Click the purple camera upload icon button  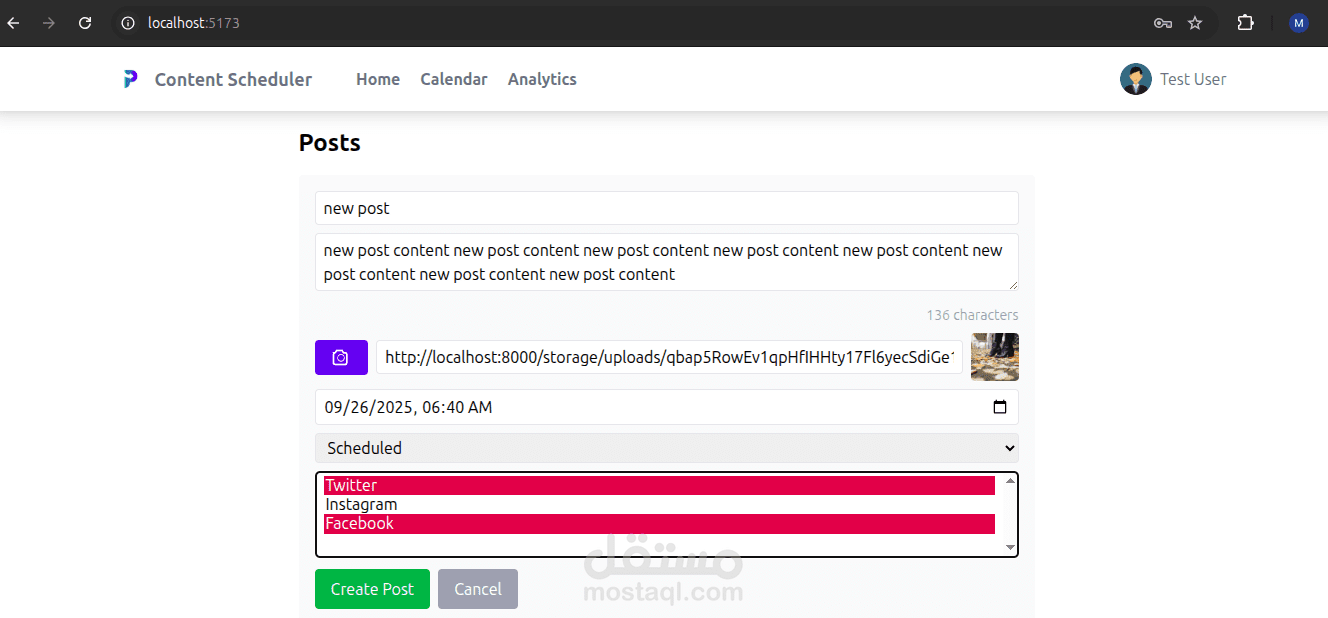[x=341, y=357]
